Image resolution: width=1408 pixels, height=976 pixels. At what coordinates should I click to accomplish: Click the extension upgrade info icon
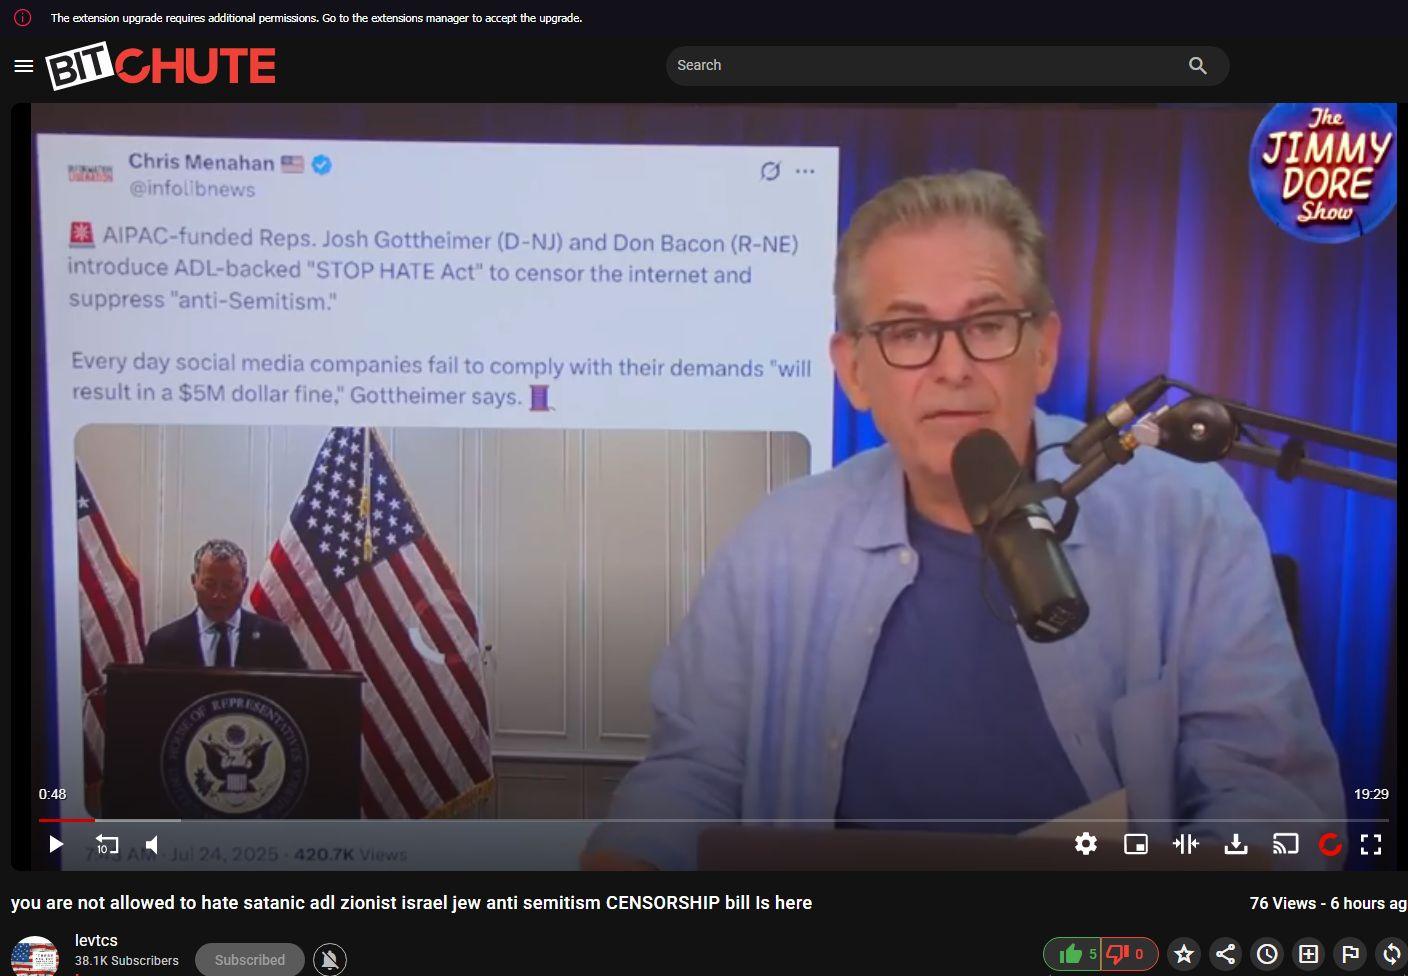(22, 18)
